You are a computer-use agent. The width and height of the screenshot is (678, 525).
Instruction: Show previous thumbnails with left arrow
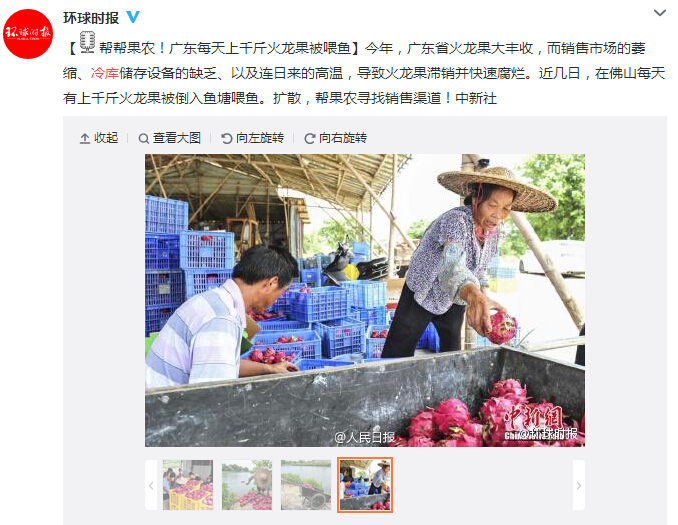point(151,485)
